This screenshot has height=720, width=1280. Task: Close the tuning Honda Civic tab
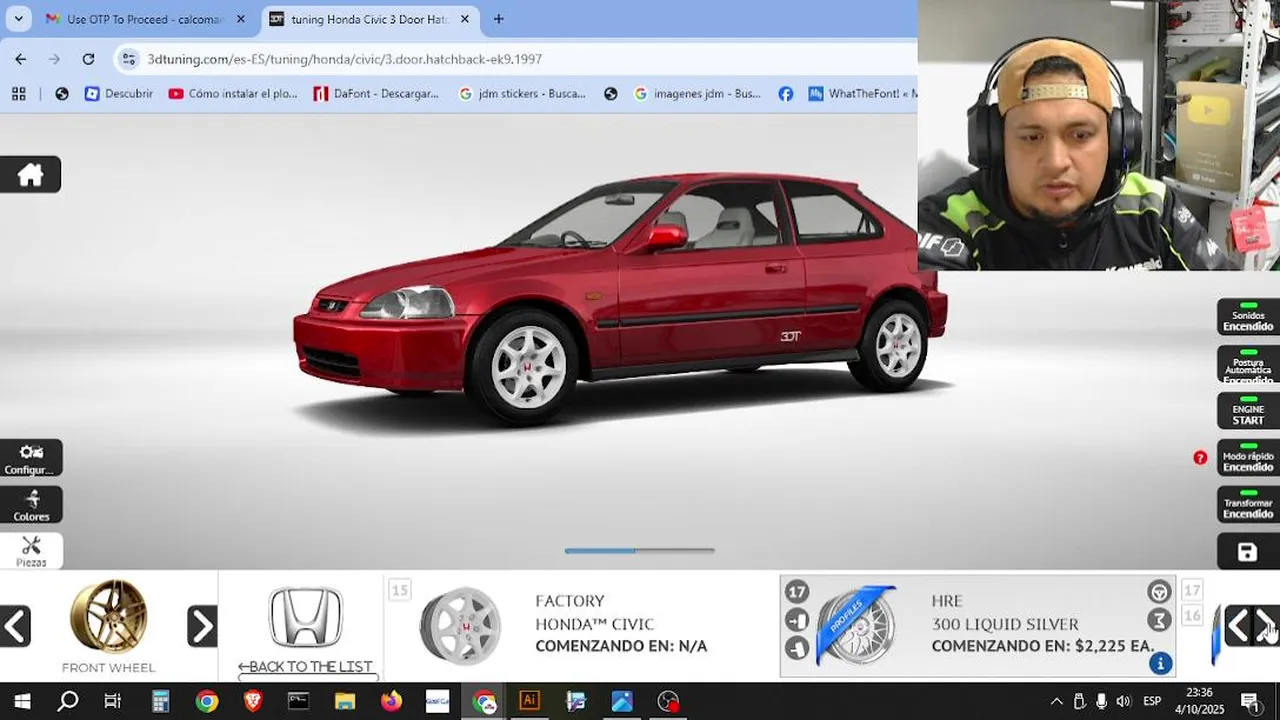point(464,19)
